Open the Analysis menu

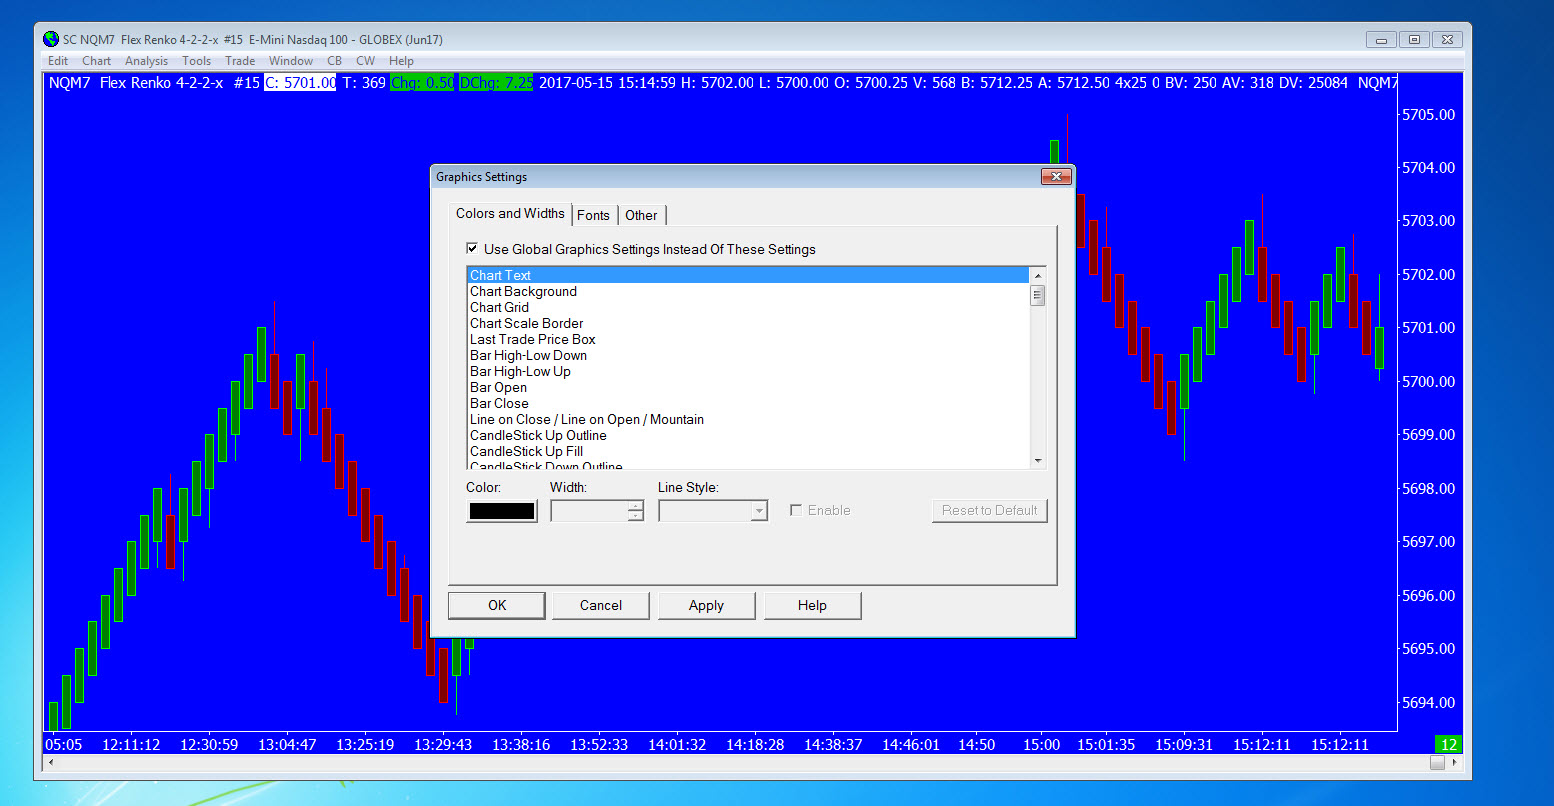tap(147, 61)
